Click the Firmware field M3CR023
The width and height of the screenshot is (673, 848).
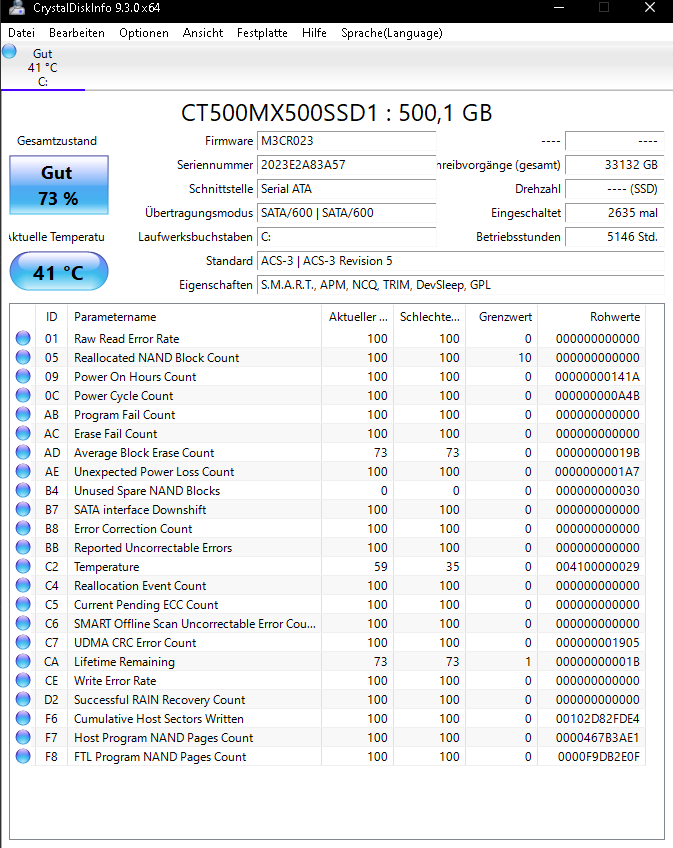pos(346,141)
